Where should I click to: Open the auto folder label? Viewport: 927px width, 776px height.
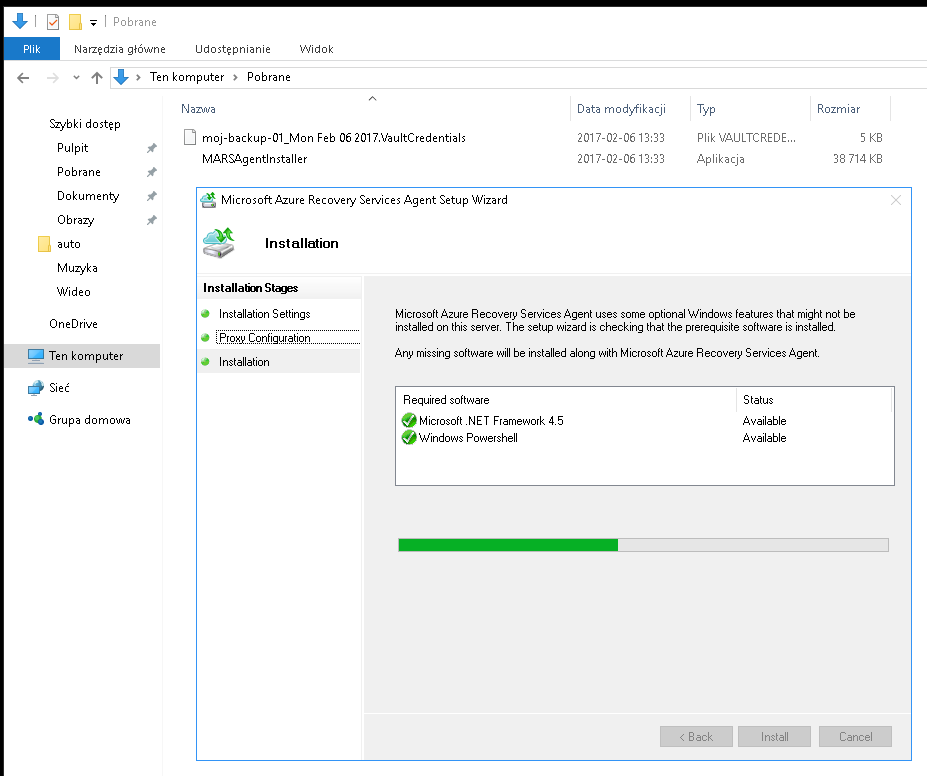pyautogui.click(x=69, y=244)
